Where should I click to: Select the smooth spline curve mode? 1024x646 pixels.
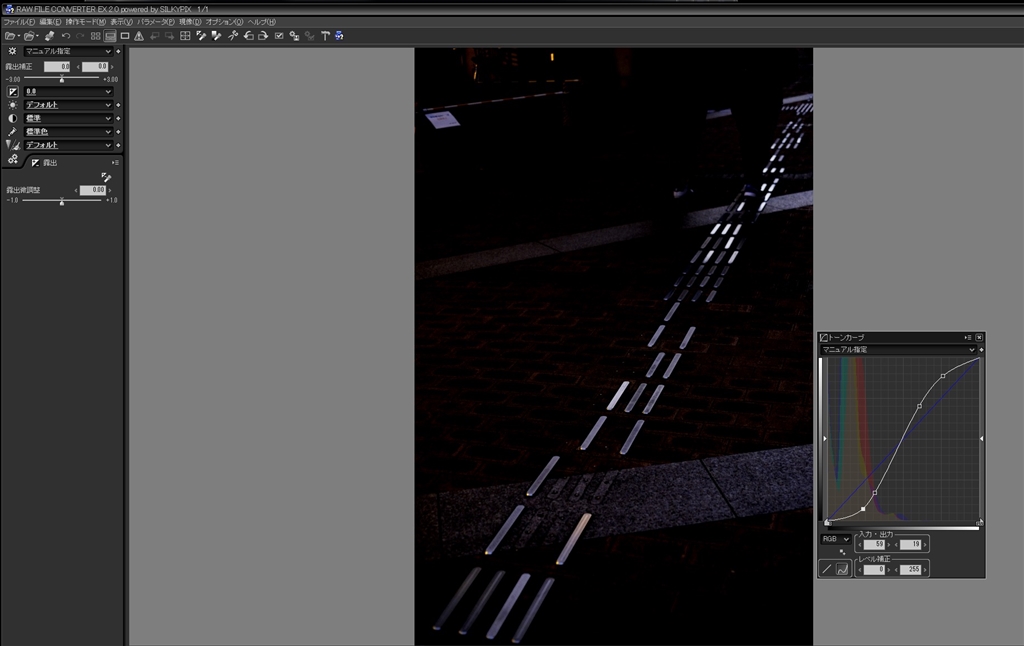point(842,569)
